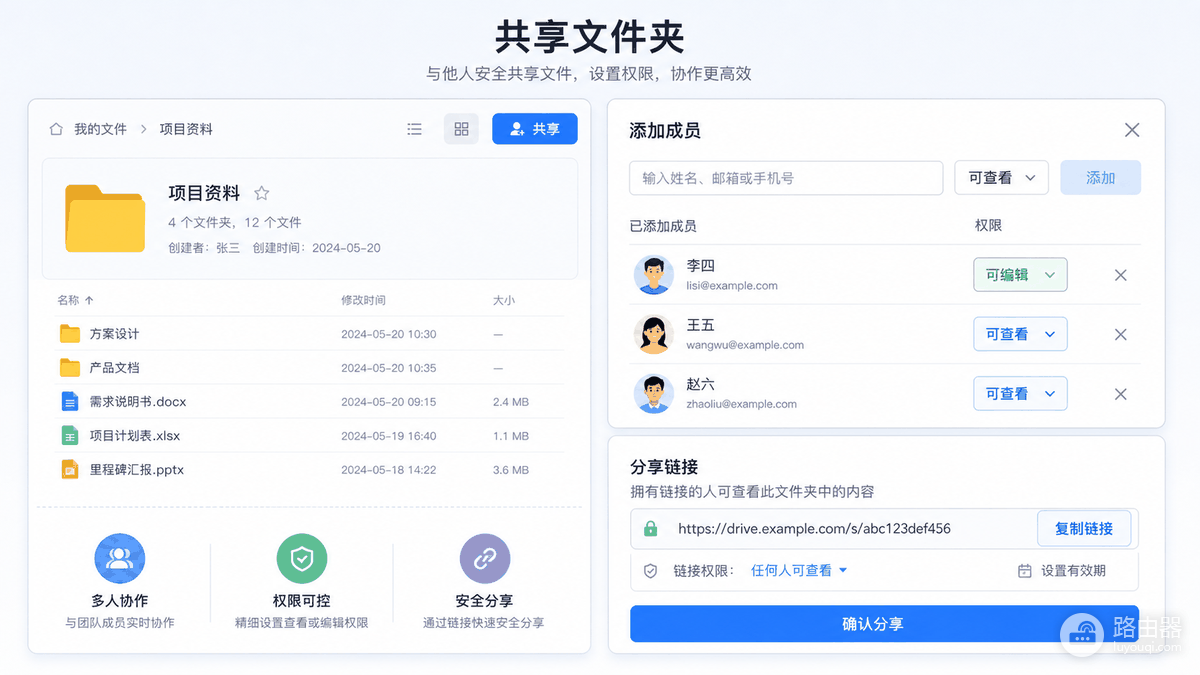Open the 产品文档 folder name
The height and width of the screenshot is (675, 1200).
(114, 367)
